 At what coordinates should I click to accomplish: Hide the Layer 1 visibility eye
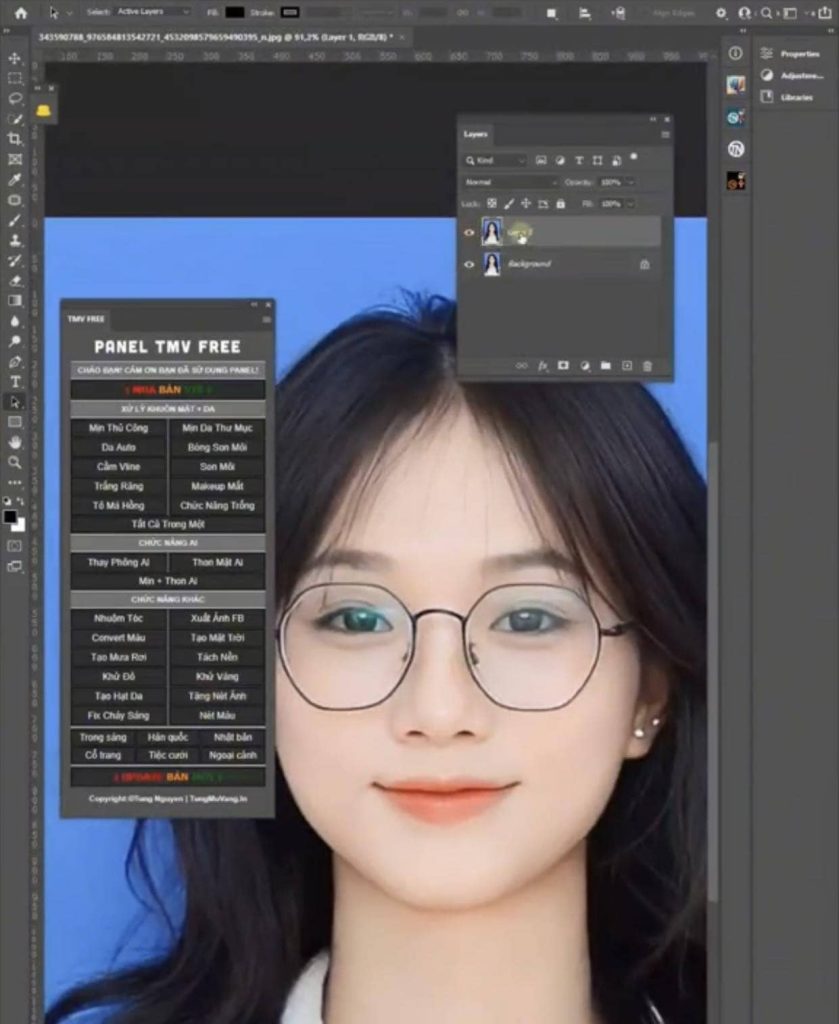point(469,231)
